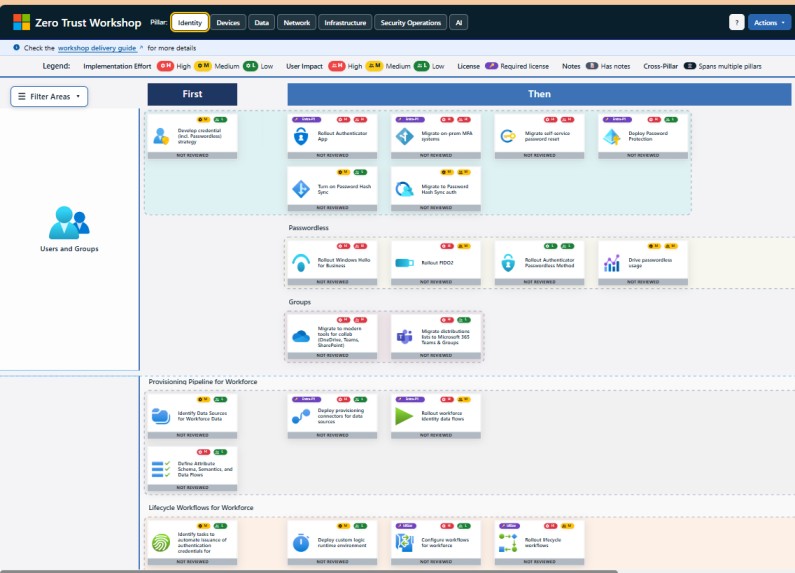Open the workshop delivery guide link

point(98,47)
